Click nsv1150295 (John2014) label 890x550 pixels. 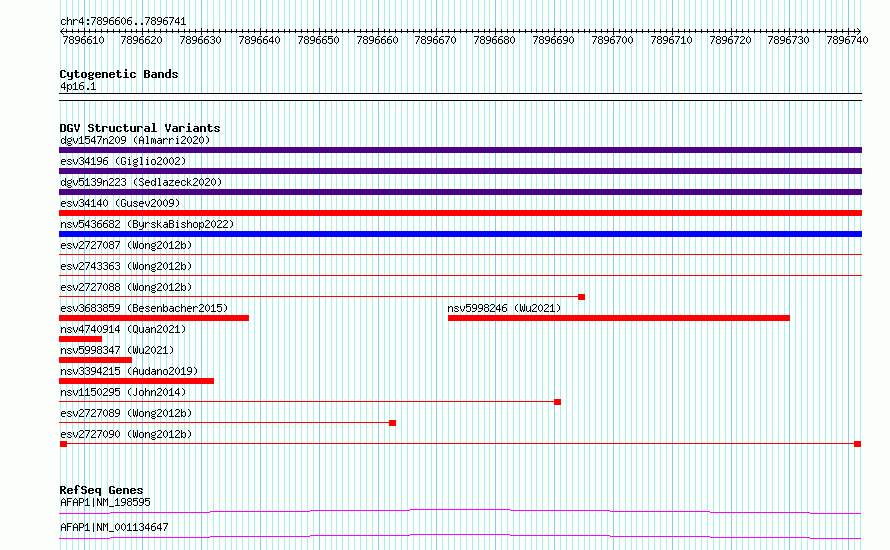tap(123, 392)
